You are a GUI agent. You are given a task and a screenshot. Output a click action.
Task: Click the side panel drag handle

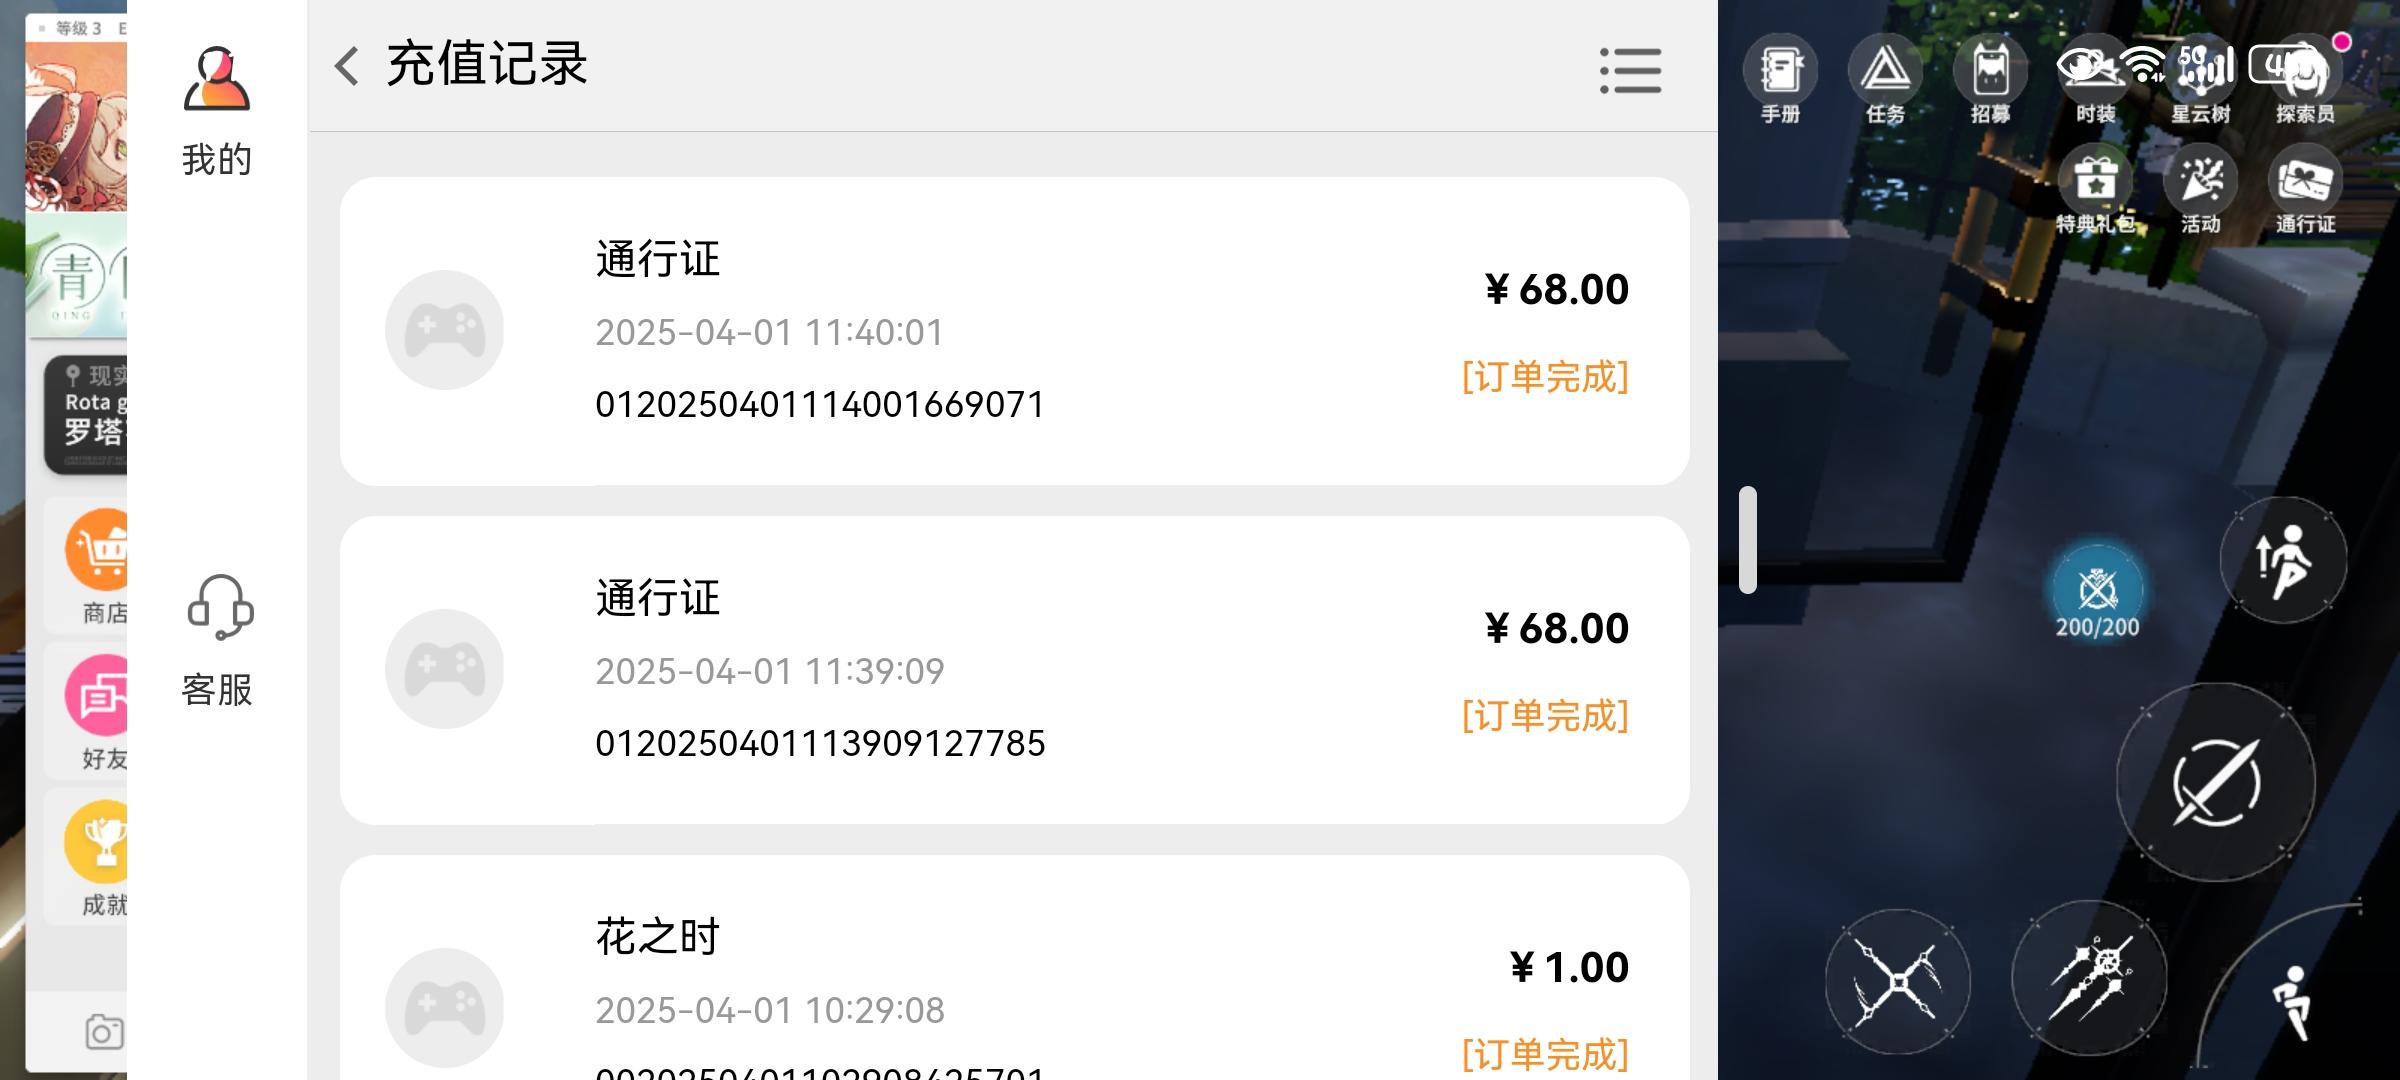click(1748, 540)
